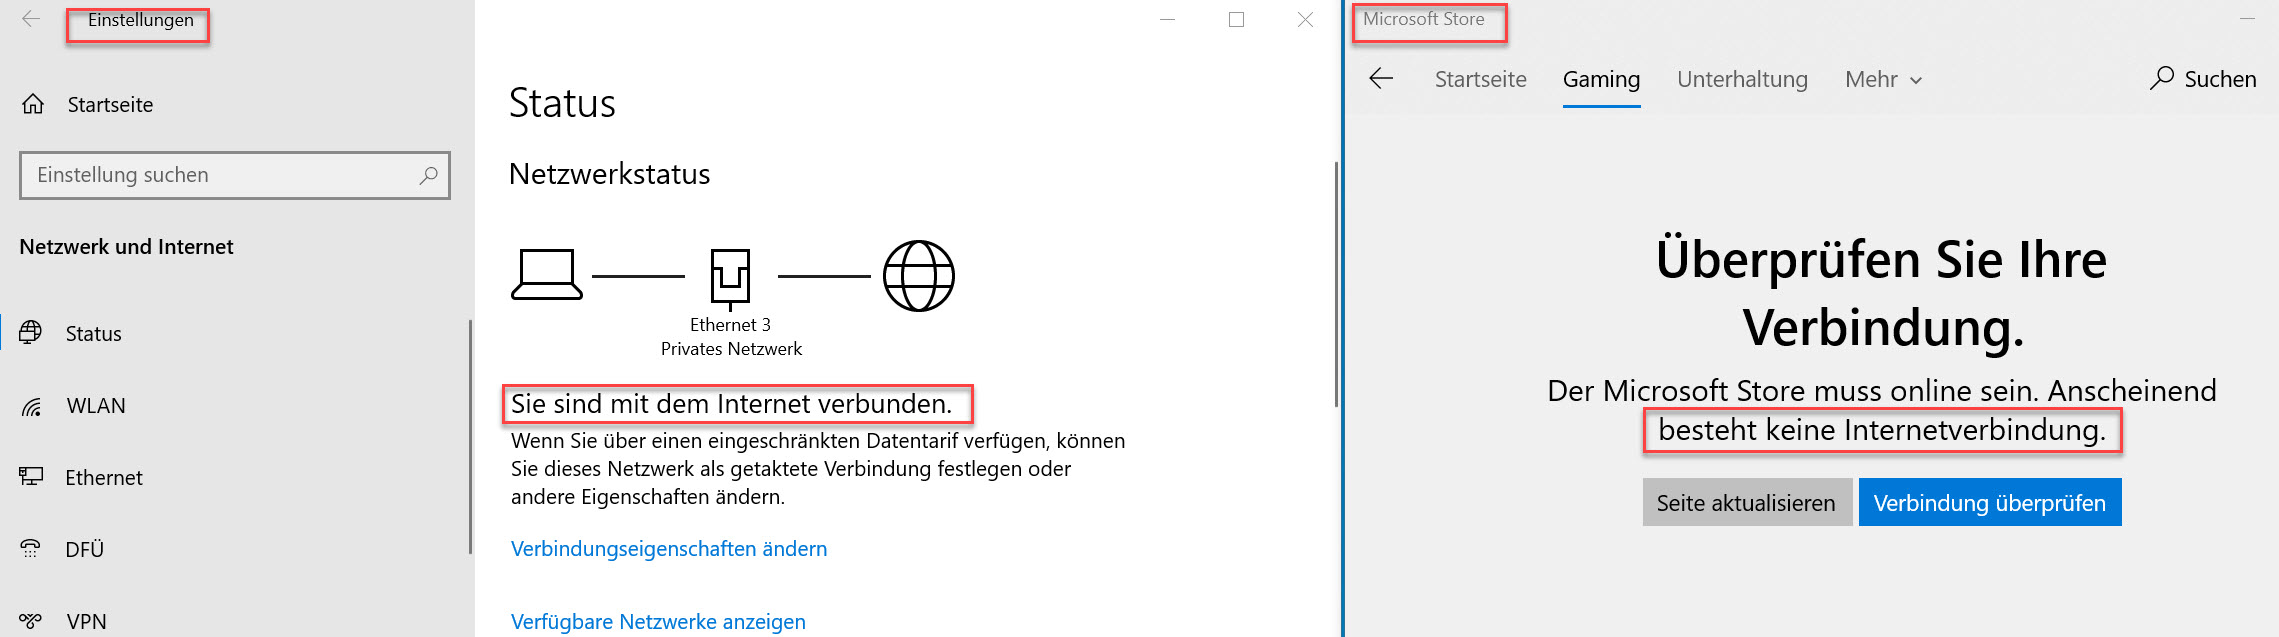The height and width of the screenshot is (637, 2279).
Task: Click the Netzwerkstatus heading
Action: pos(610,174)
